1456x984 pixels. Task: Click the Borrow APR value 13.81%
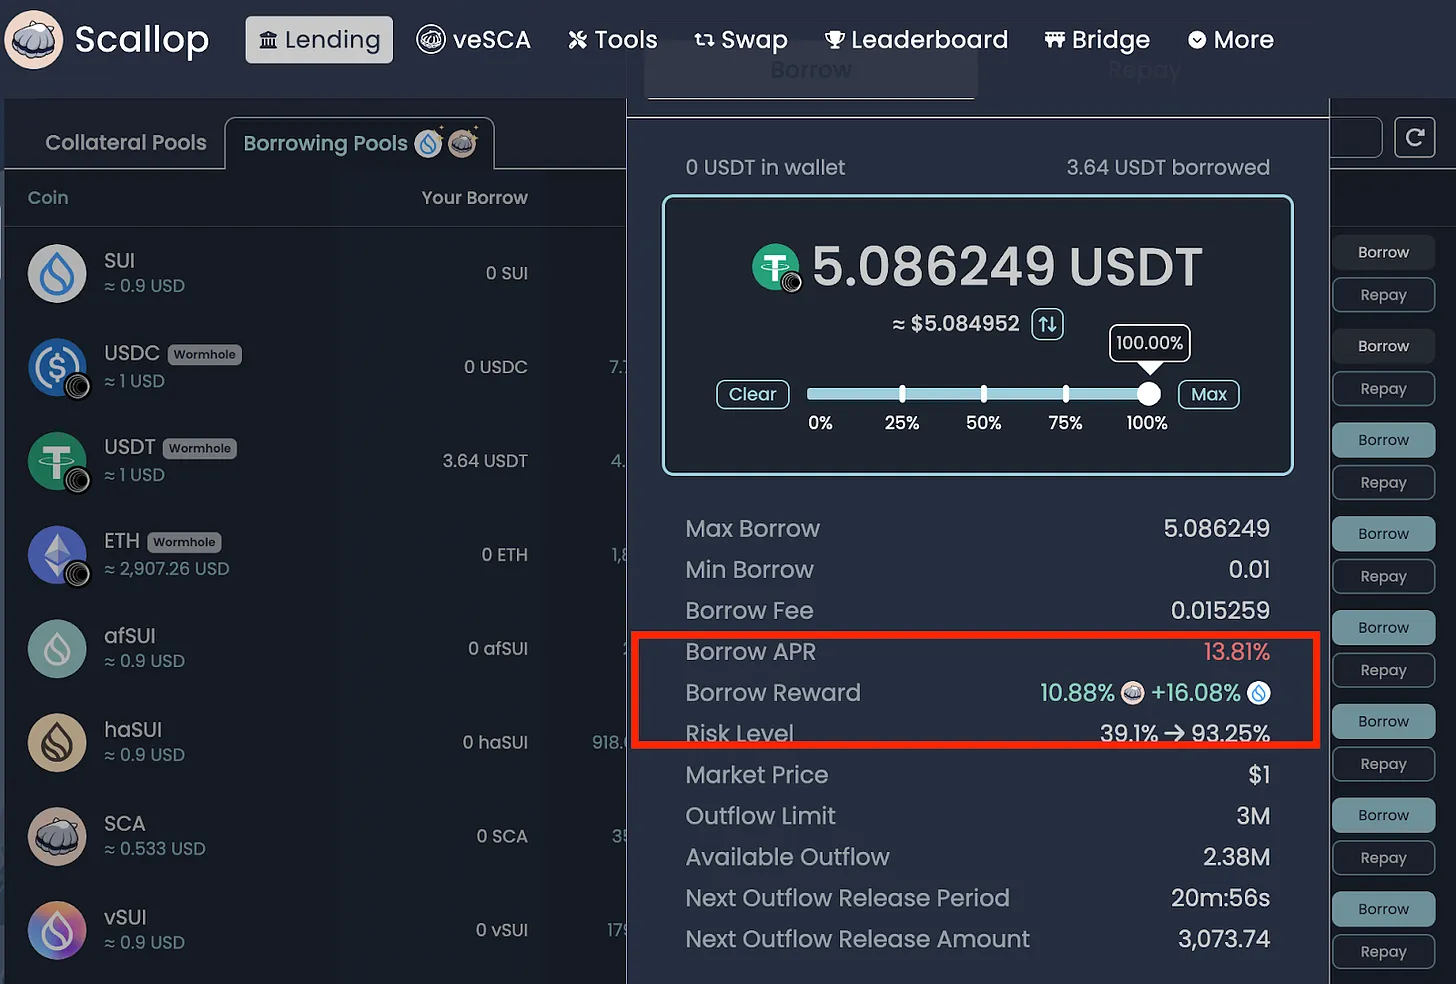1236,652
